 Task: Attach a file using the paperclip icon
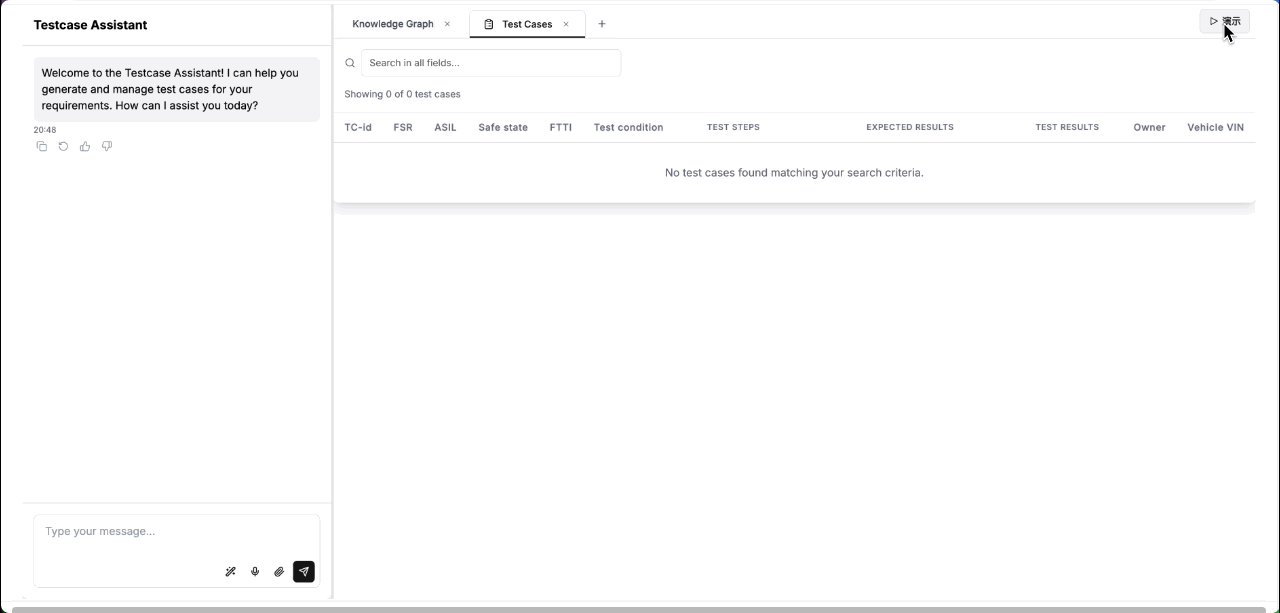coord(279,571)
